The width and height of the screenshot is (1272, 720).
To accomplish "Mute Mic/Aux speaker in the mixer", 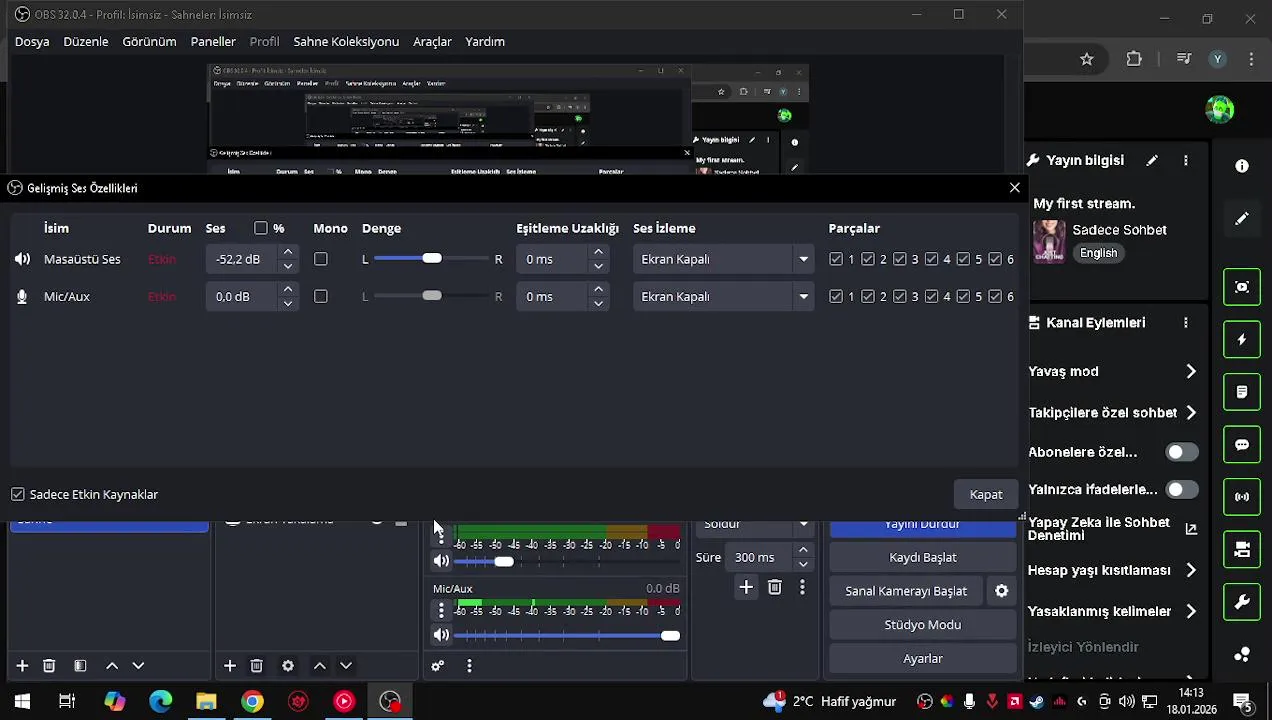I will pos(441,635).
